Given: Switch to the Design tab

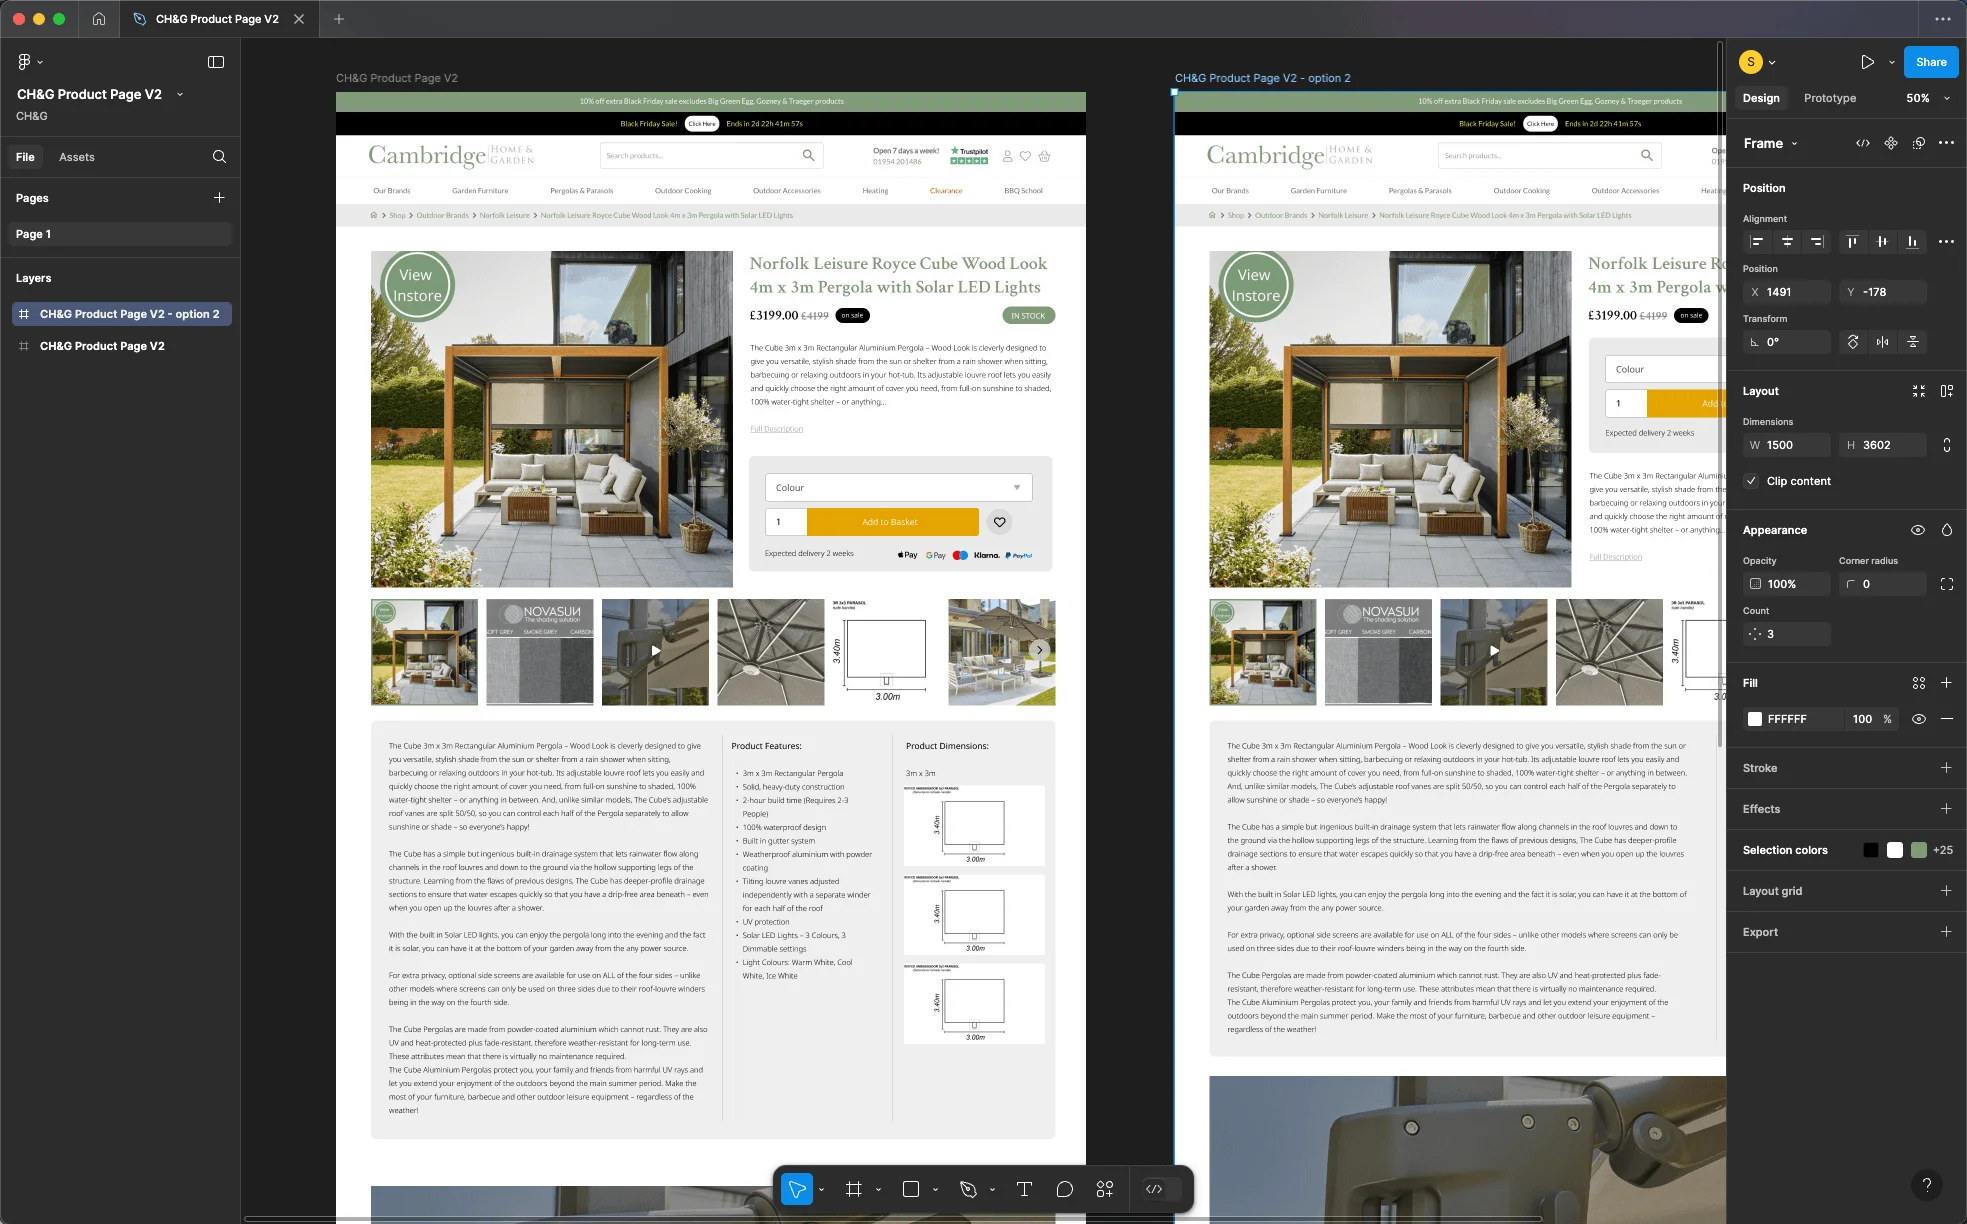Looking at the screenshot, I should [x=1761, y=98].
